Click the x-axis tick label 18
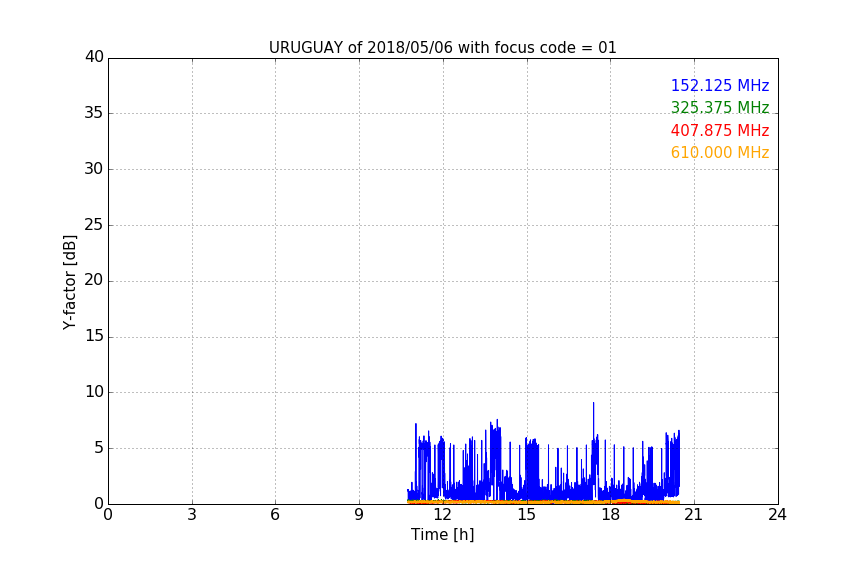 point(610,515)
